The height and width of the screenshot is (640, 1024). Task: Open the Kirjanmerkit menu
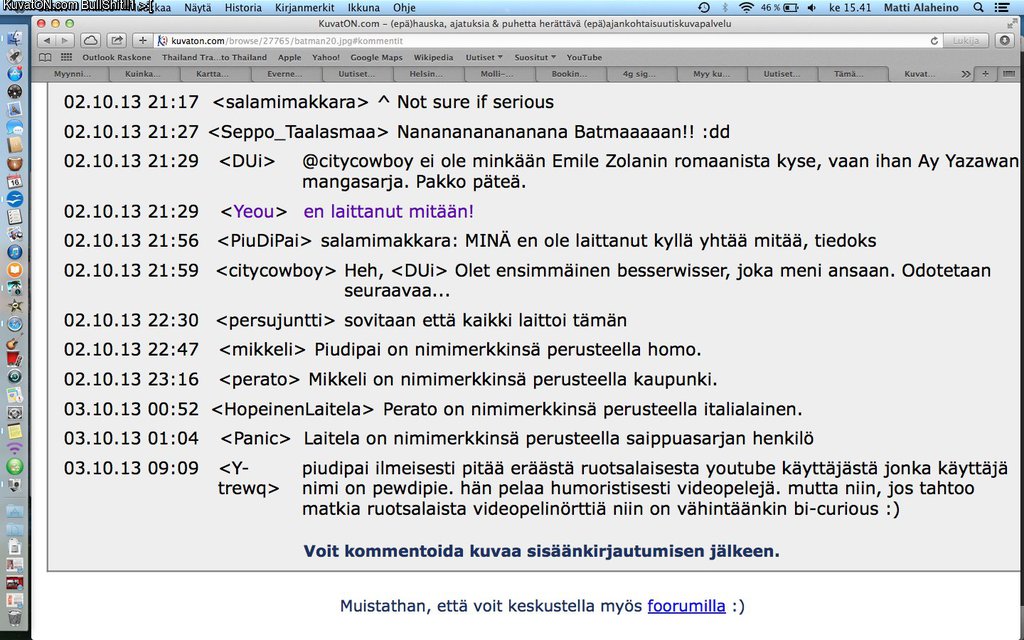tap(307, 7)
